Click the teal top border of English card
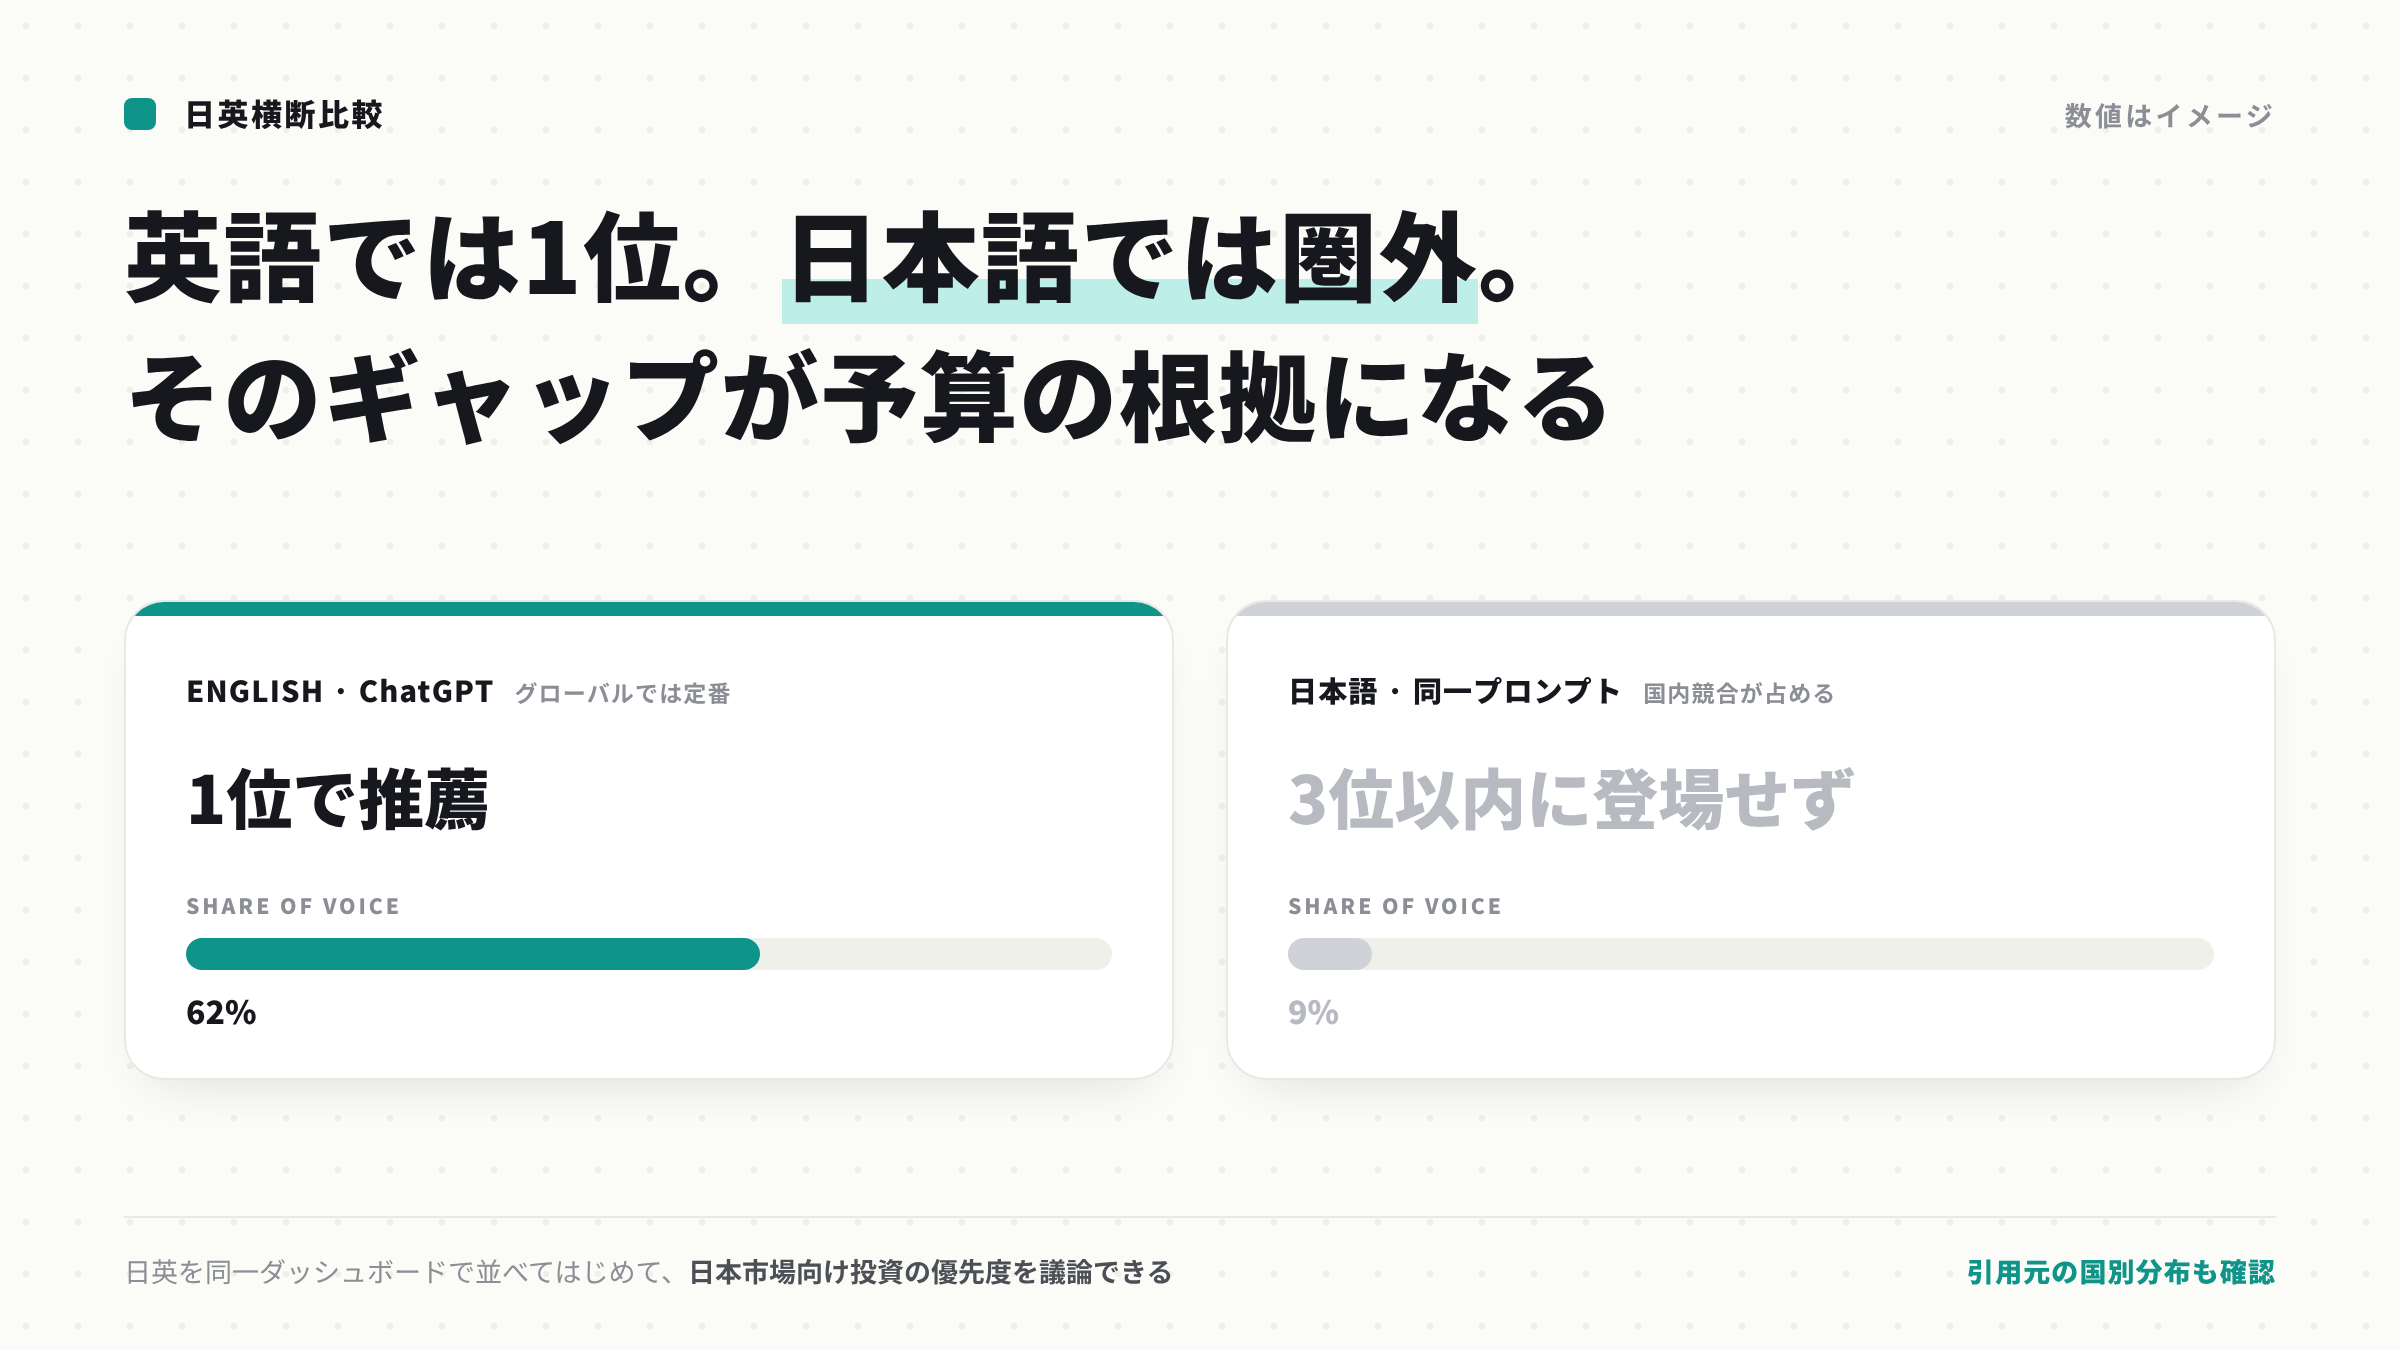Image resolution: width=2400 pixels, height=1350 pixels. (x=649, y=608)
